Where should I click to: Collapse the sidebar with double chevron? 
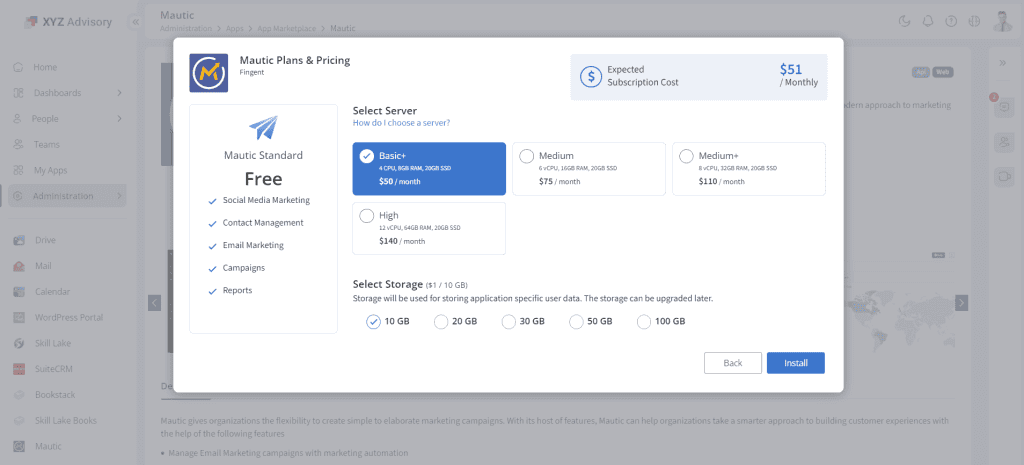pos(135,22)
